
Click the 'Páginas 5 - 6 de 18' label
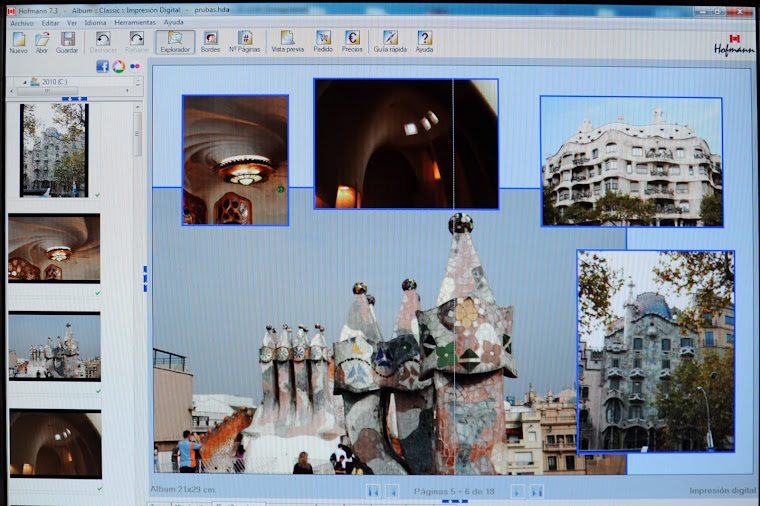(x=454, y=491)
